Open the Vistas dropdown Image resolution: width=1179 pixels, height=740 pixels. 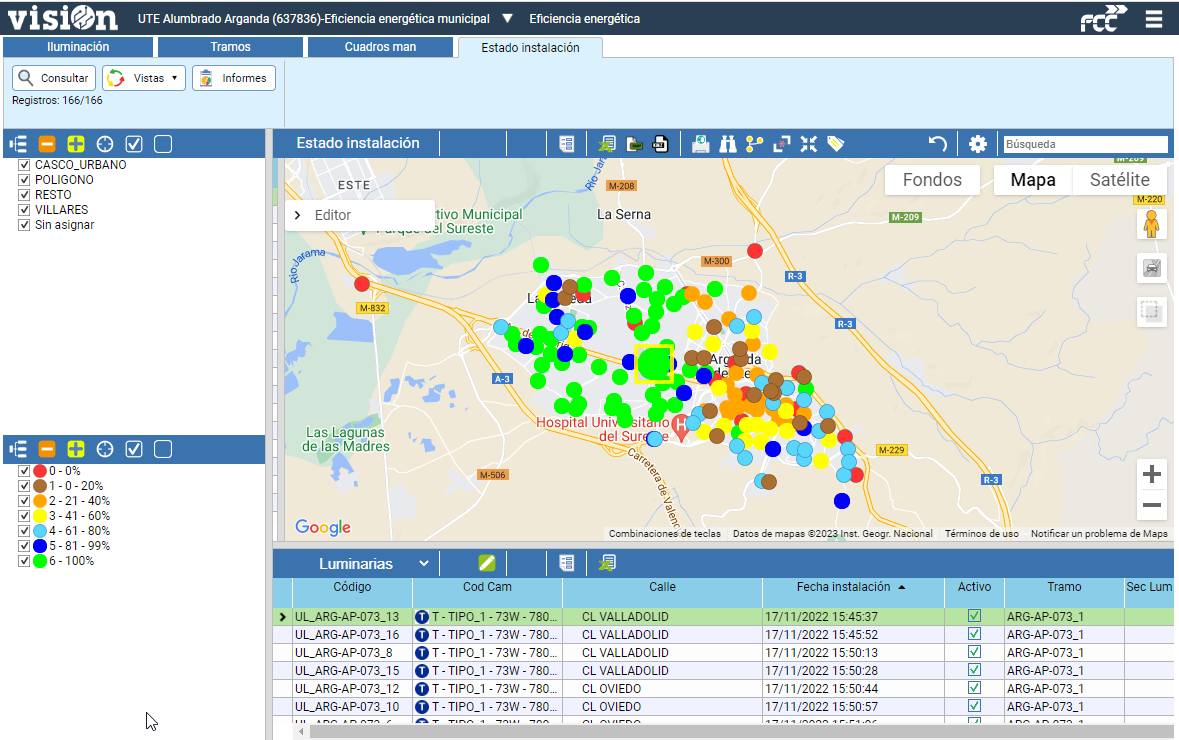(x=145, y=78)
